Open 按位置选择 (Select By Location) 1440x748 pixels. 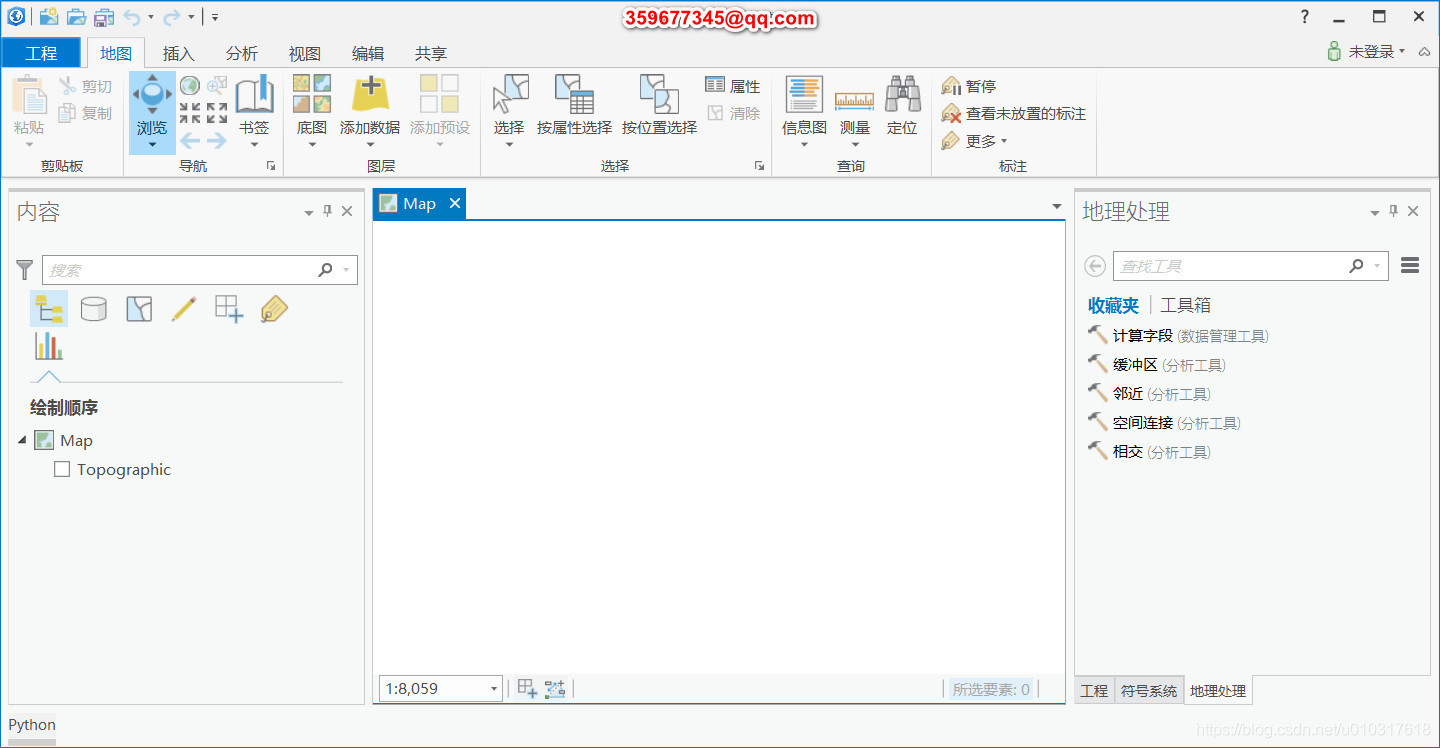[x=659, y=105]
